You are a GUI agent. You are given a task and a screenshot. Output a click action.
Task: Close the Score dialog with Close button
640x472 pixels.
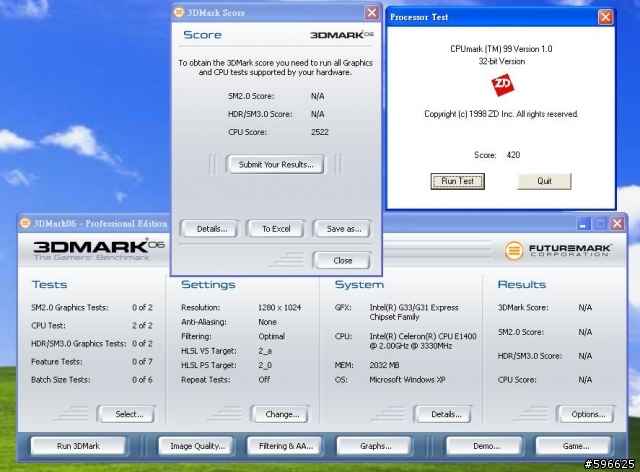pyautogui.click(x=342, y=260)
